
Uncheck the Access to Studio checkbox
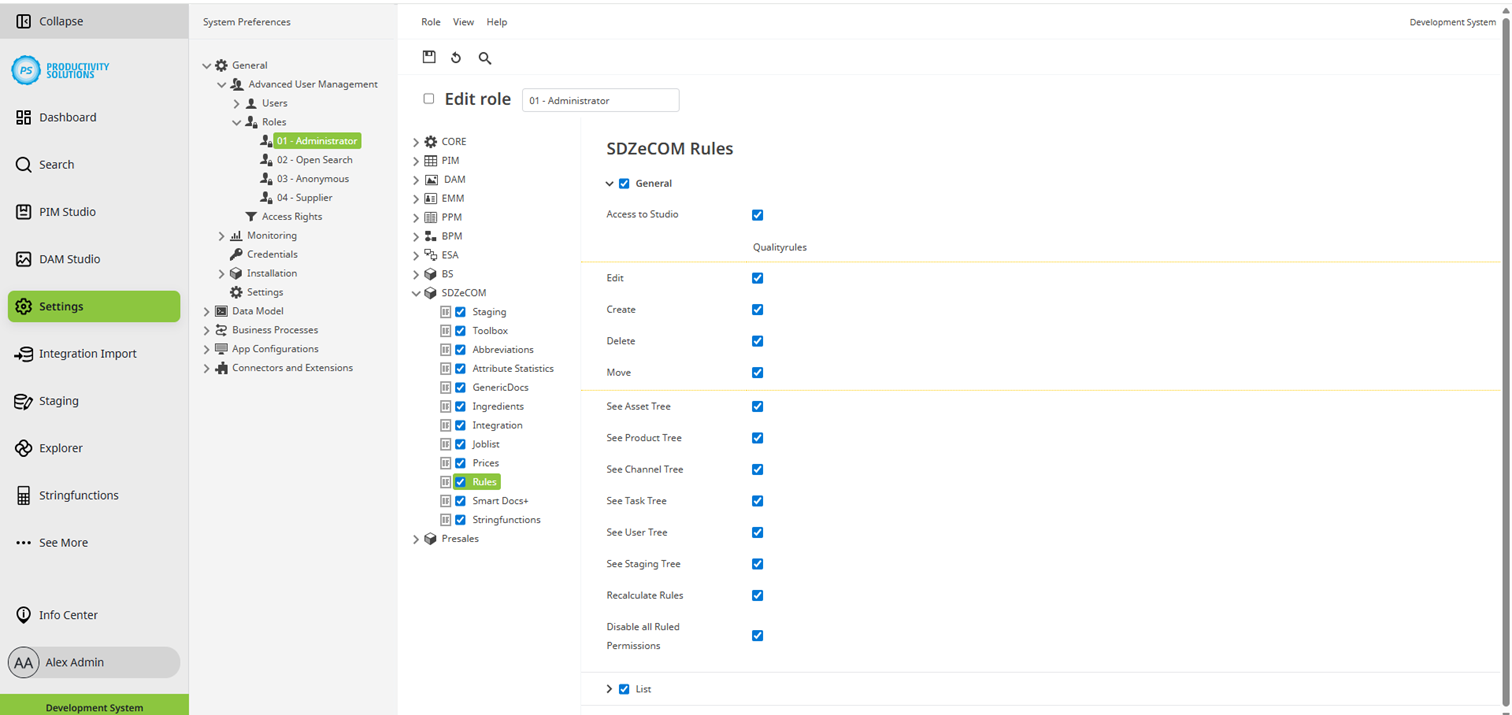(x=757, y=215)
